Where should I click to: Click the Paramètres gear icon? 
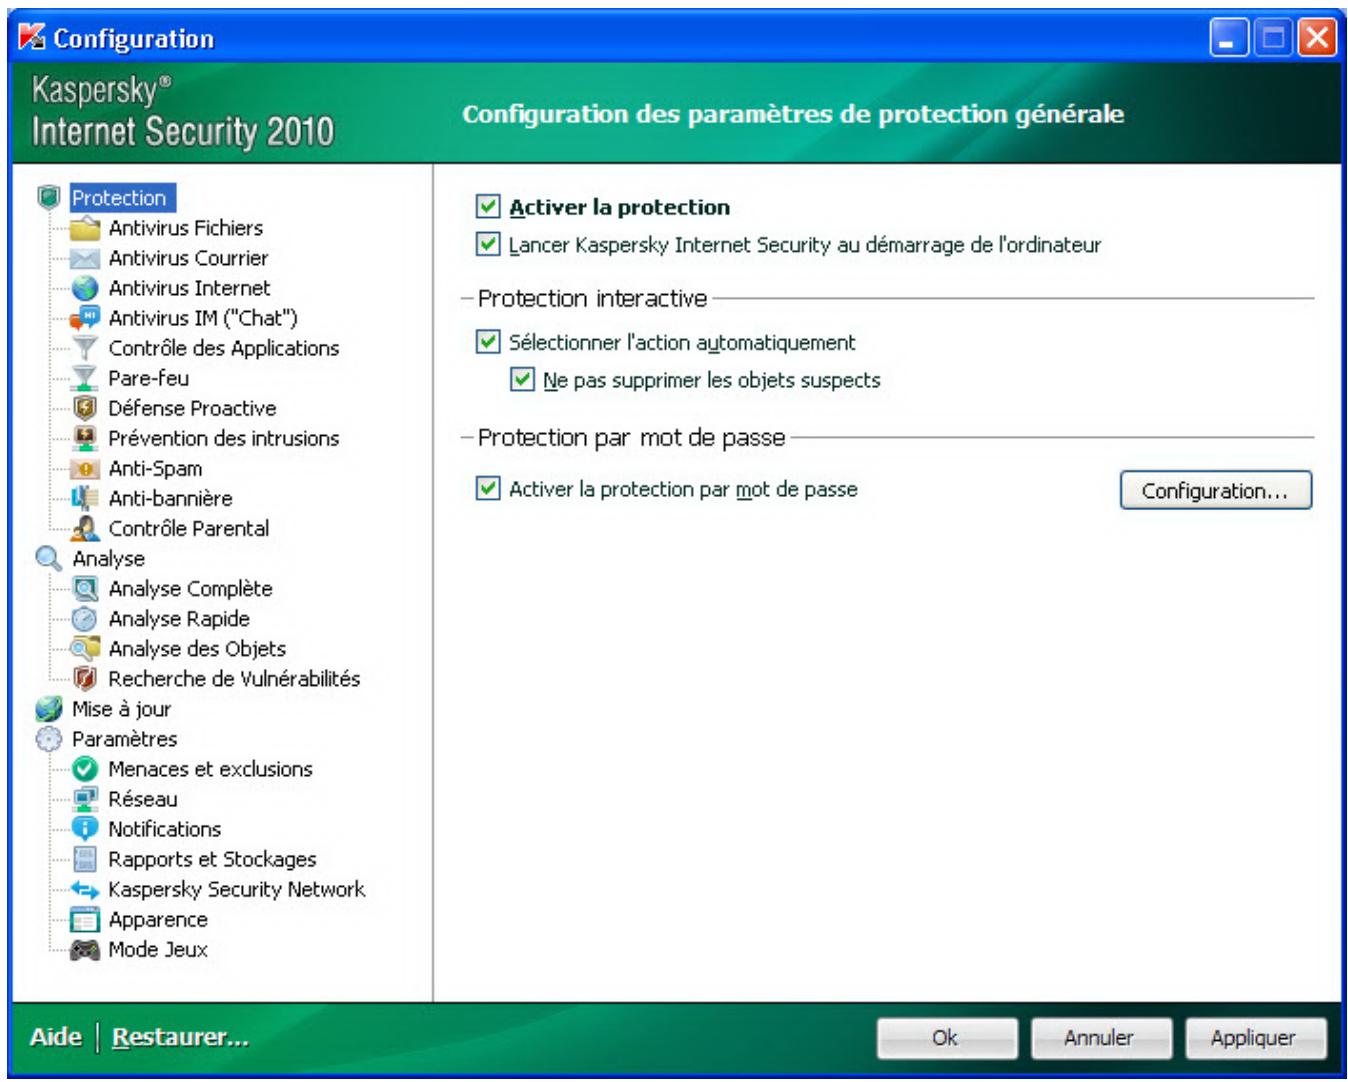[x=49, y=739]
